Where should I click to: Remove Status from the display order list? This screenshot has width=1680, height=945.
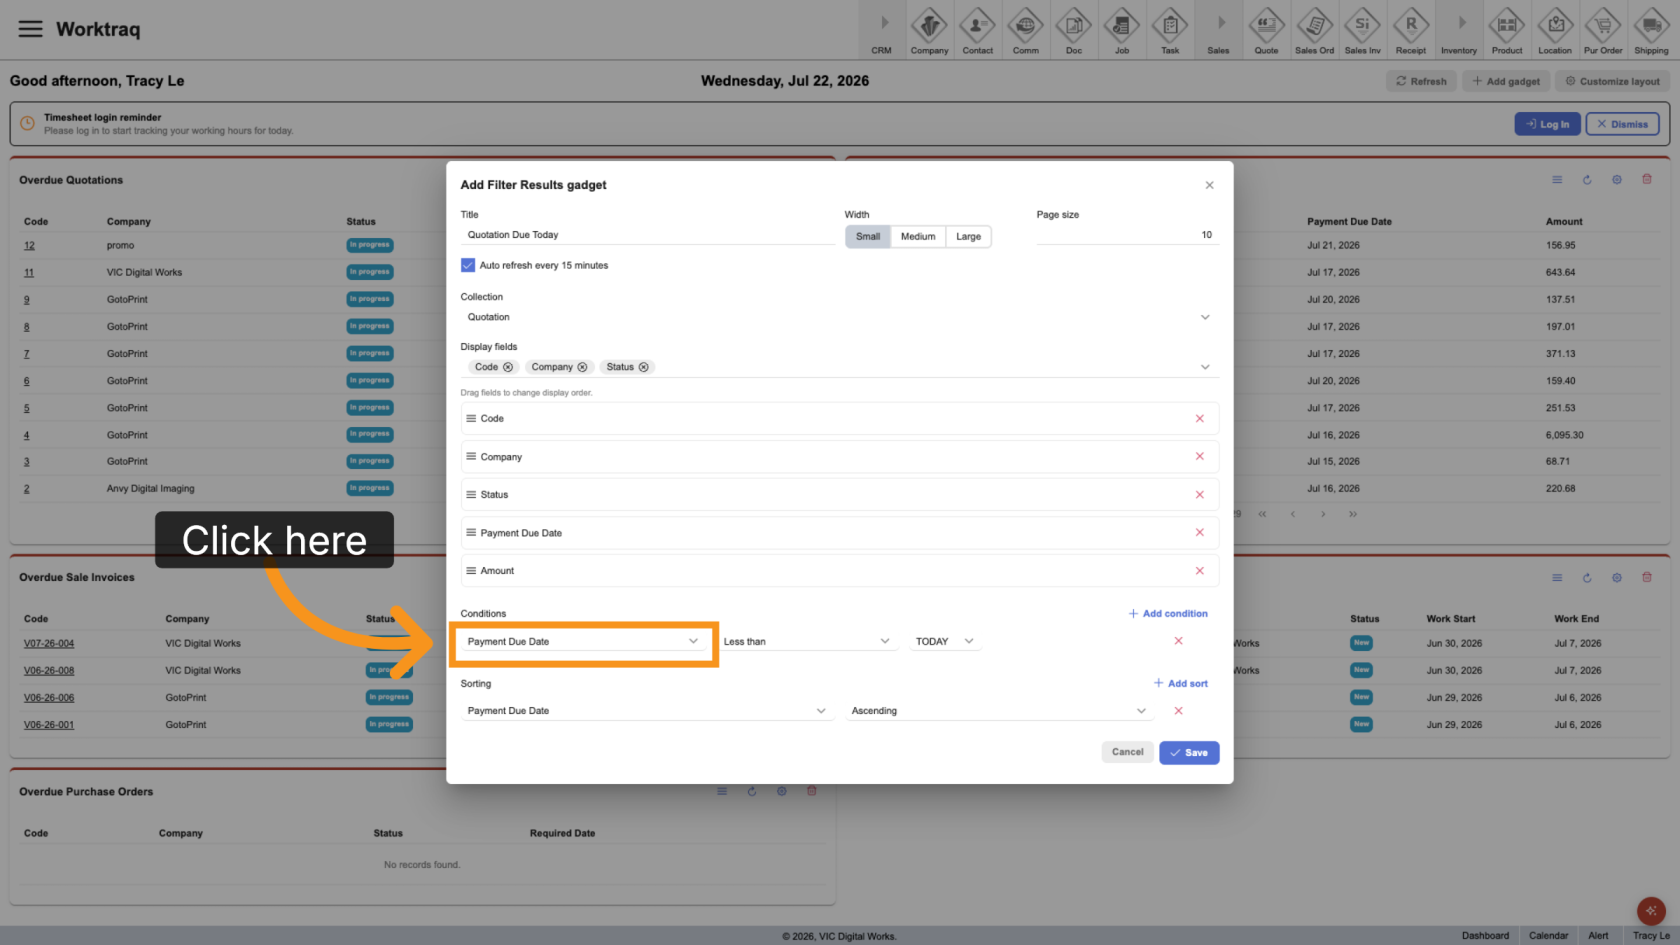1199,495
